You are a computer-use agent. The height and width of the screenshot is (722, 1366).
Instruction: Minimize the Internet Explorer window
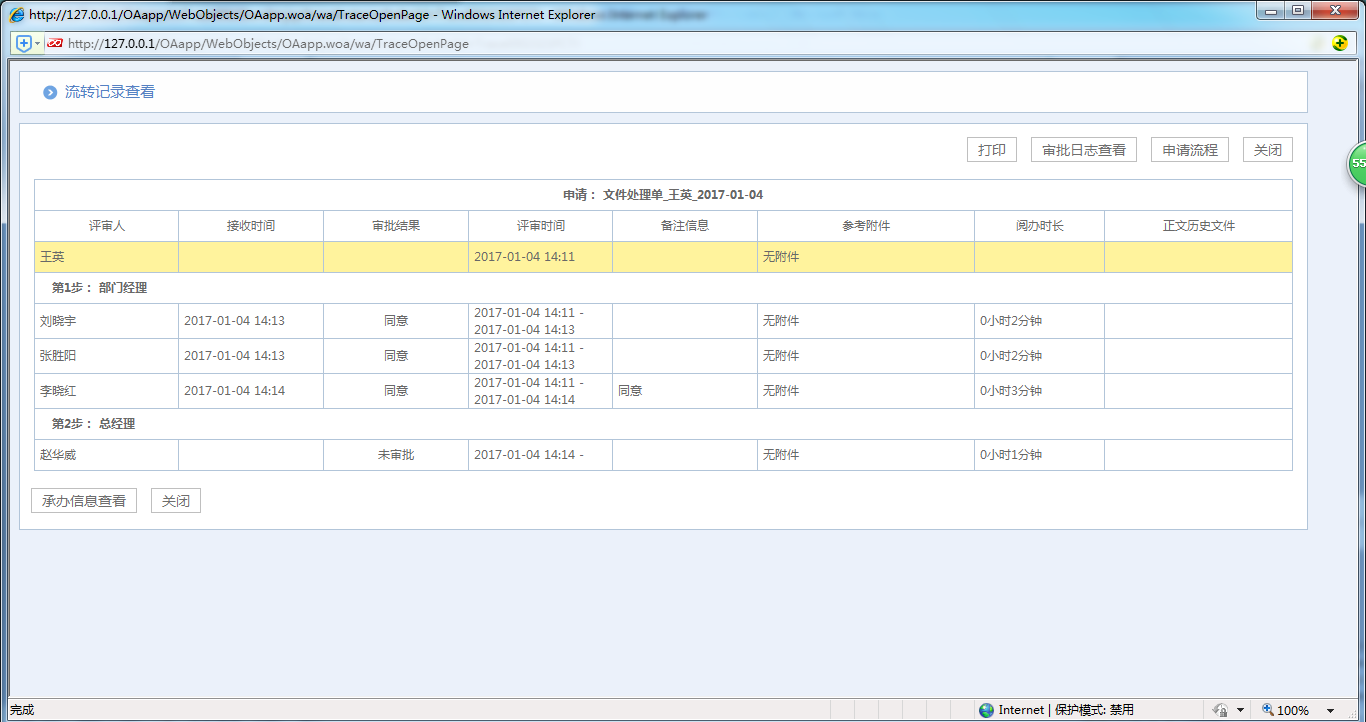[x=1272, y=10]
